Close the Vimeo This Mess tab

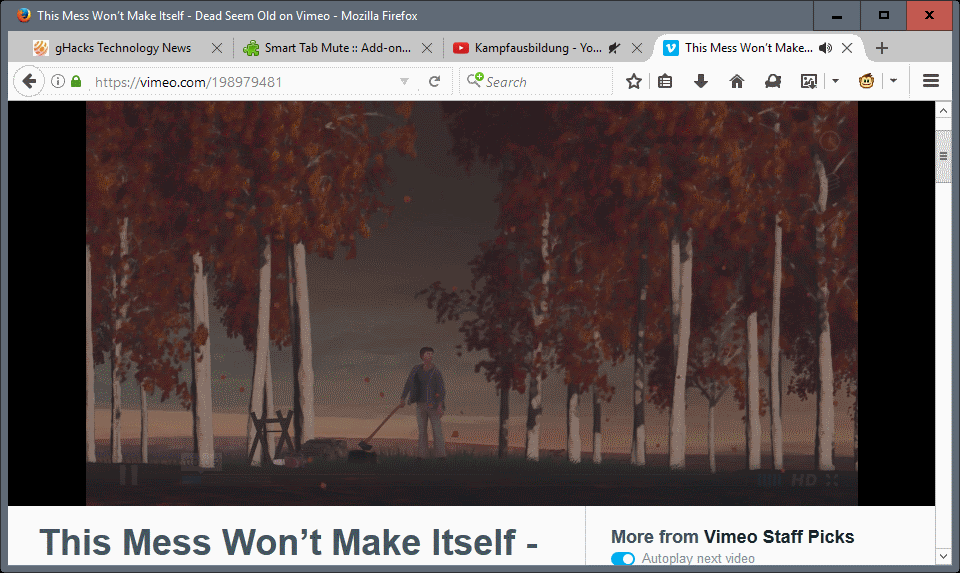click(847, 48)
